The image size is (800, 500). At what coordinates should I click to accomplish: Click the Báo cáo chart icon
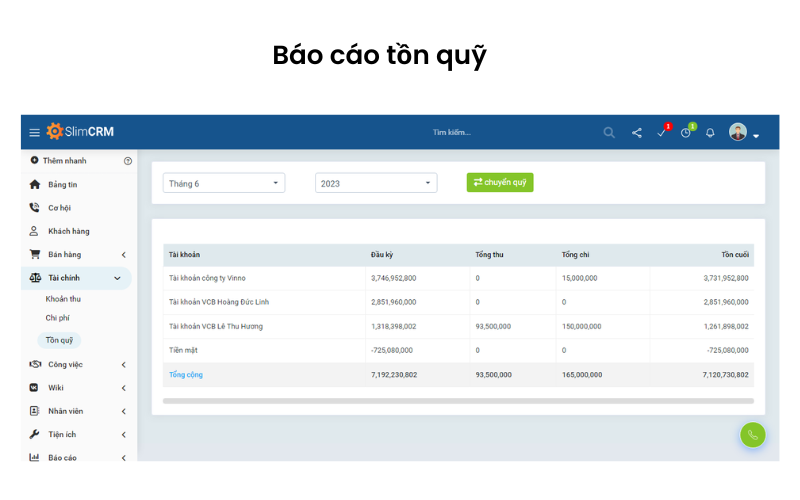[34, 457]
